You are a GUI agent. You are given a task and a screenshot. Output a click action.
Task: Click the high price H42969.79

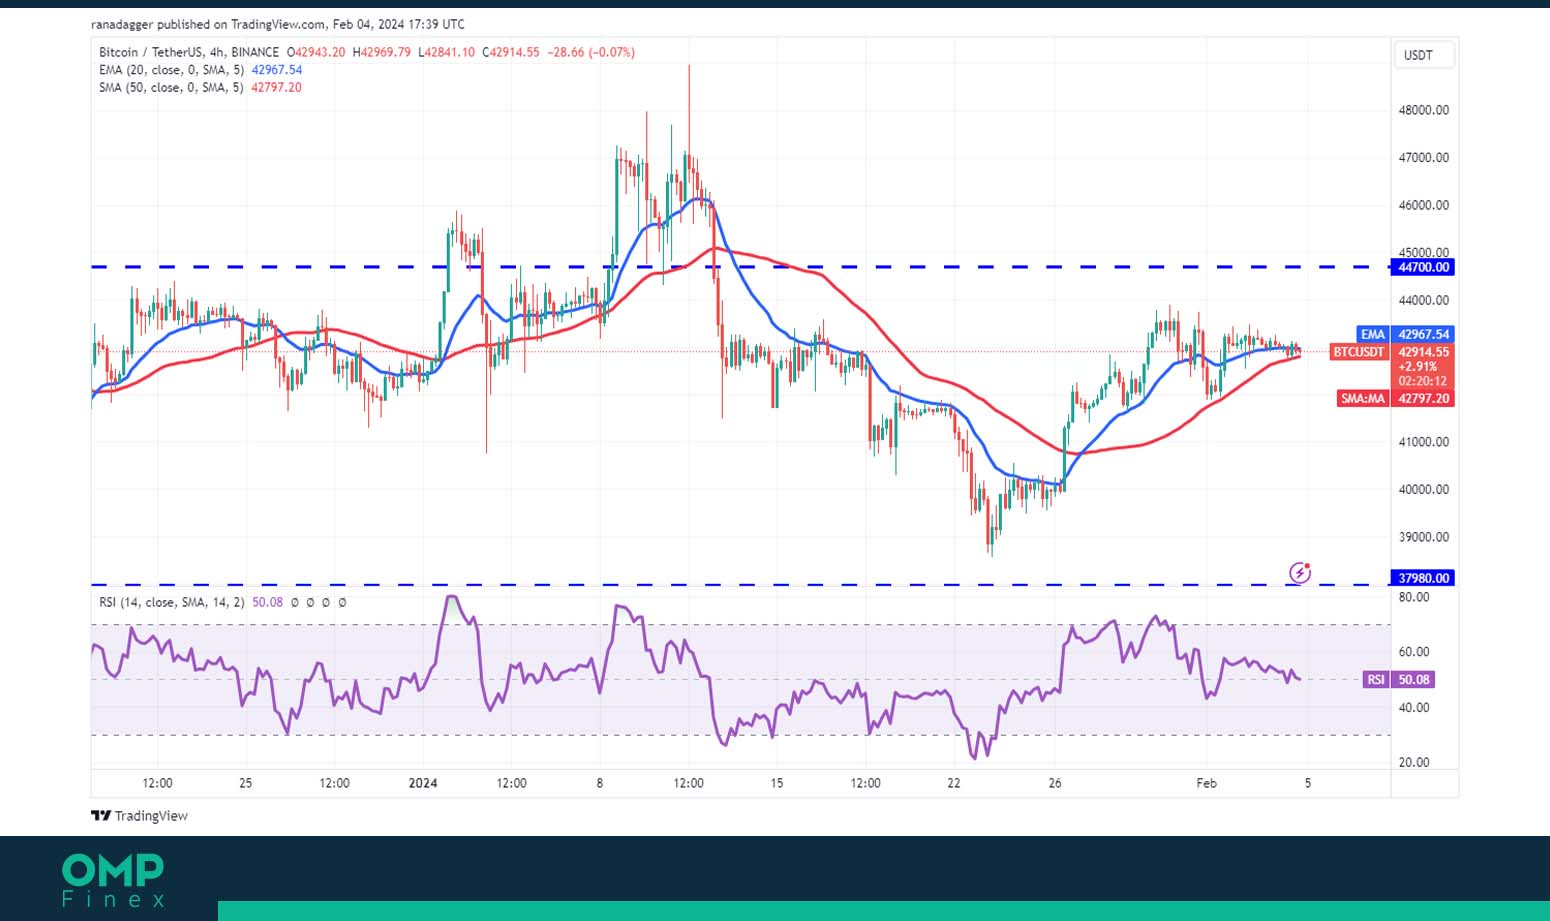tap(381, 52)
